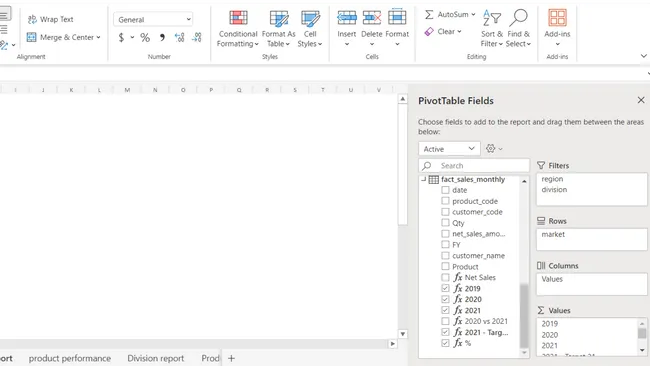This screenshot has height=366, width=650.
Task: Click the AutoSum sigma icon
Action: tap(429, 15)
